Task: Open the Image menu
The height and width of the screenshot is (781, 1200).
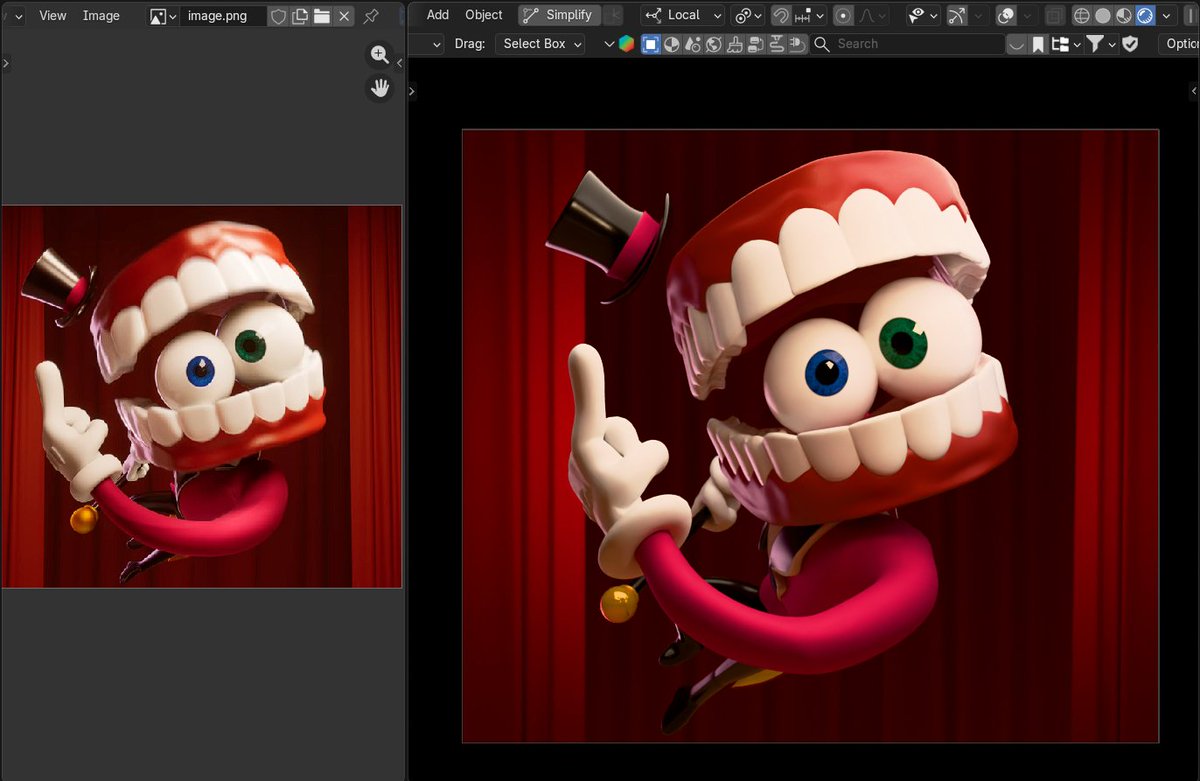Action: (x=101, y=16)
